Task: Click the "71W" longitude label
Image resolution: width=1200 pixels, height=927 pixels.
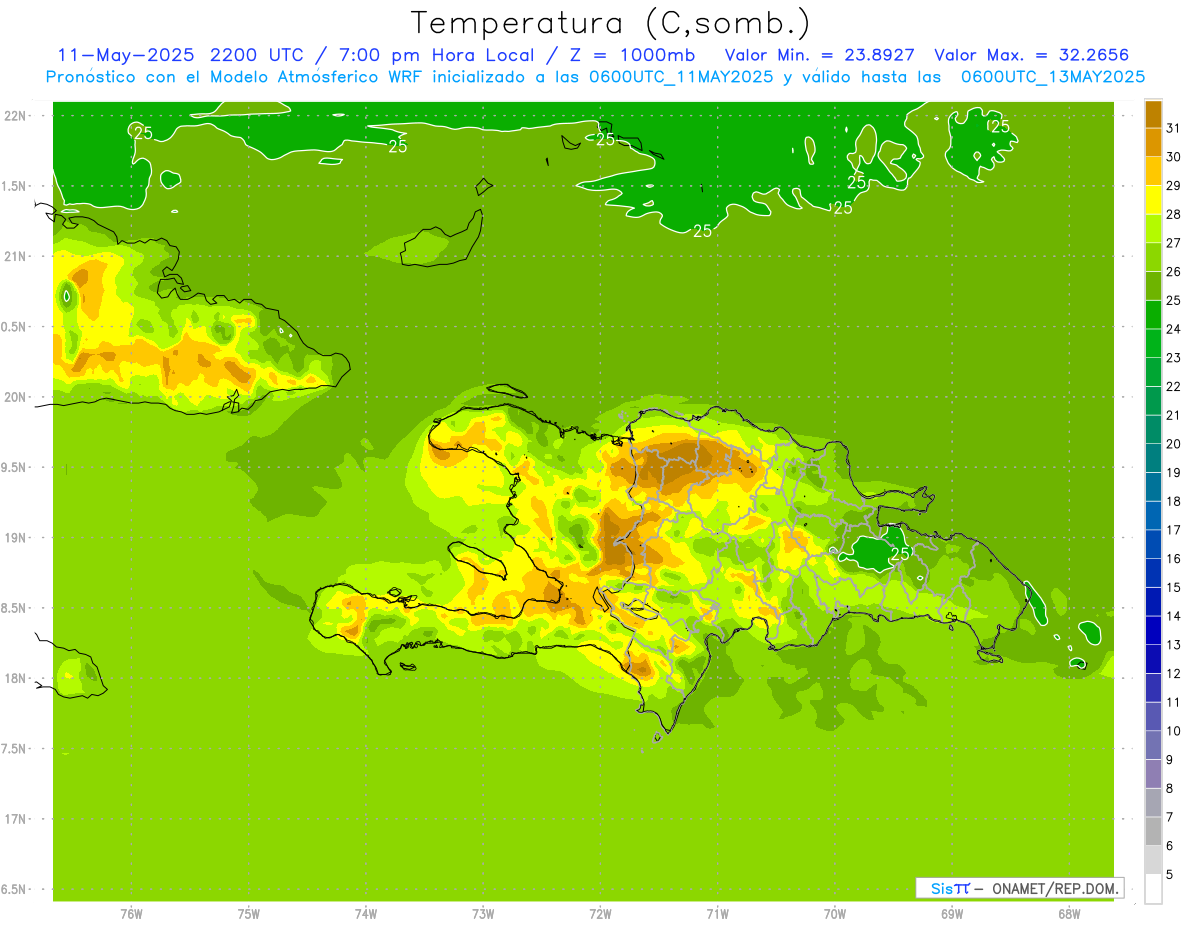Action: [717, 914]
